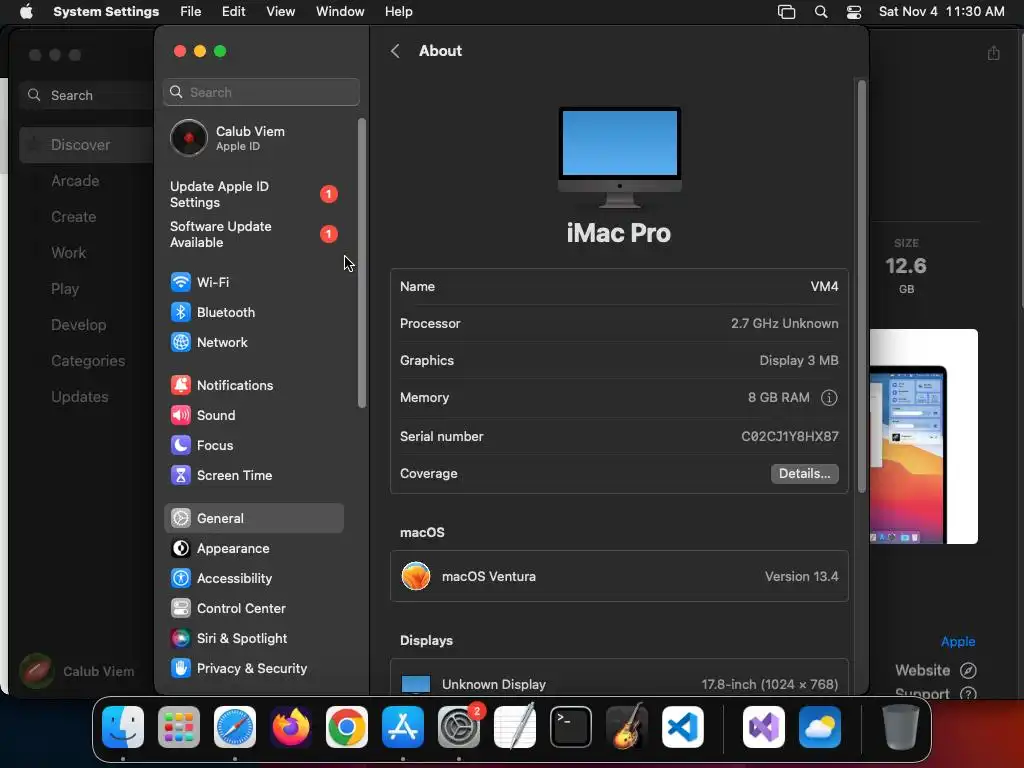Click the Stage Manager menu bar icon
Screen dimensions: 1024x768
click(786, 12)
